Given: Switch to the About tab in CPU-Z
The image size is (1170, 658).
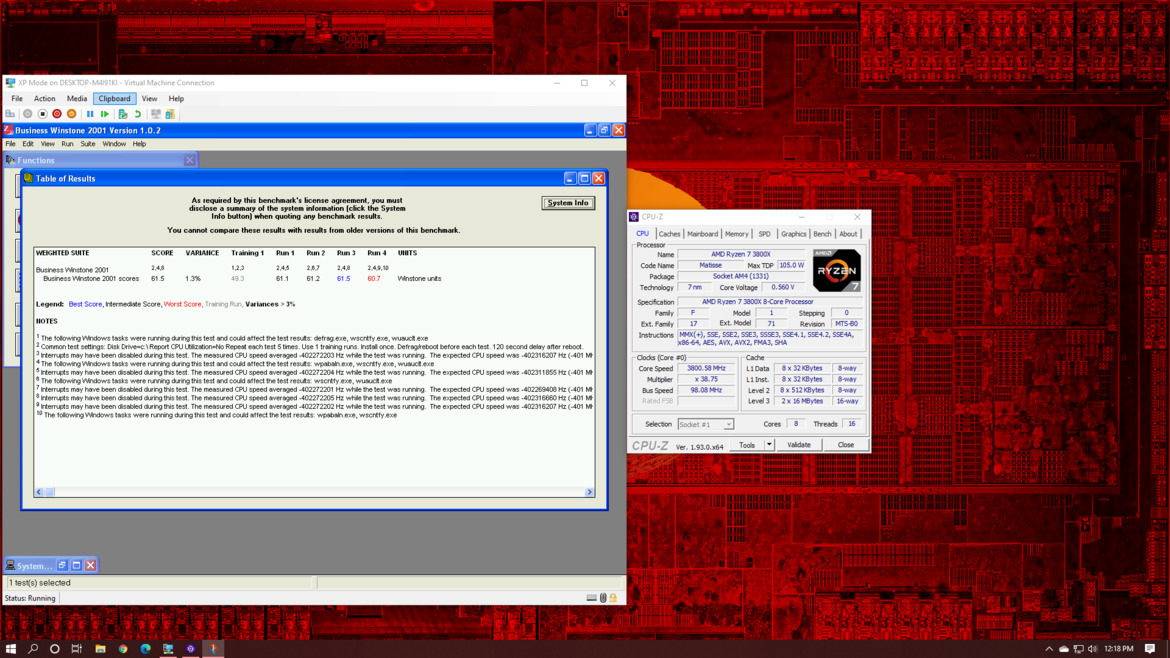Looking at the screenshot, I should pyautogui.click(x=848, y=234).
